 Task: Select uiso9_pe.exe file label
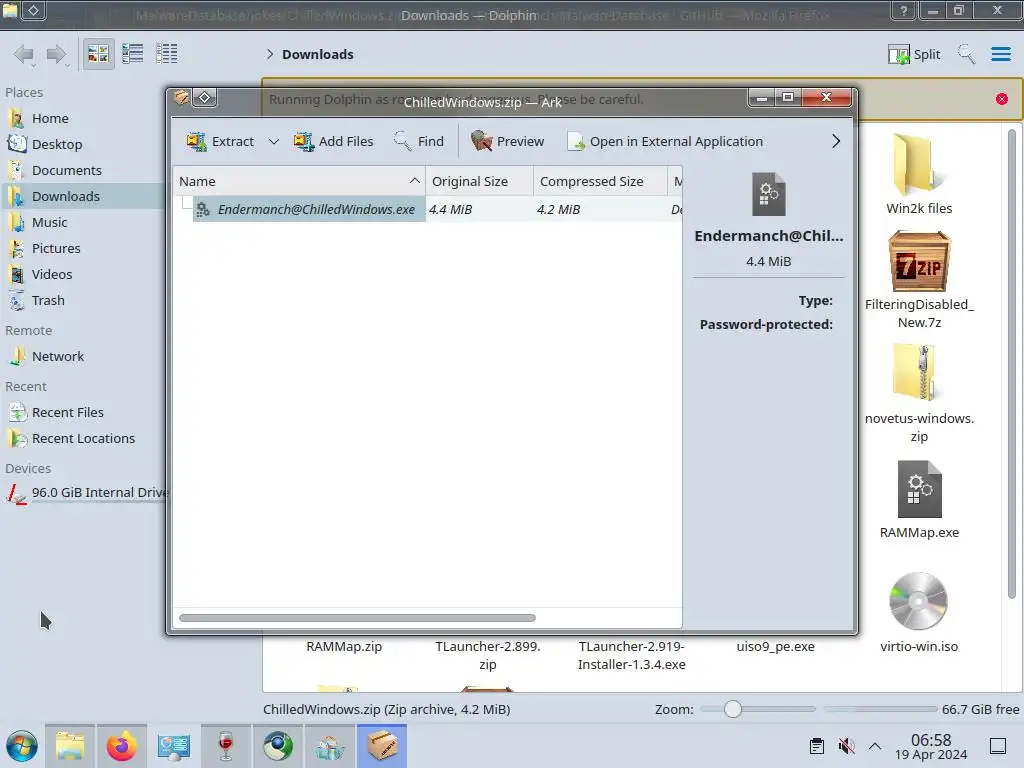click(x=775, y=647)
